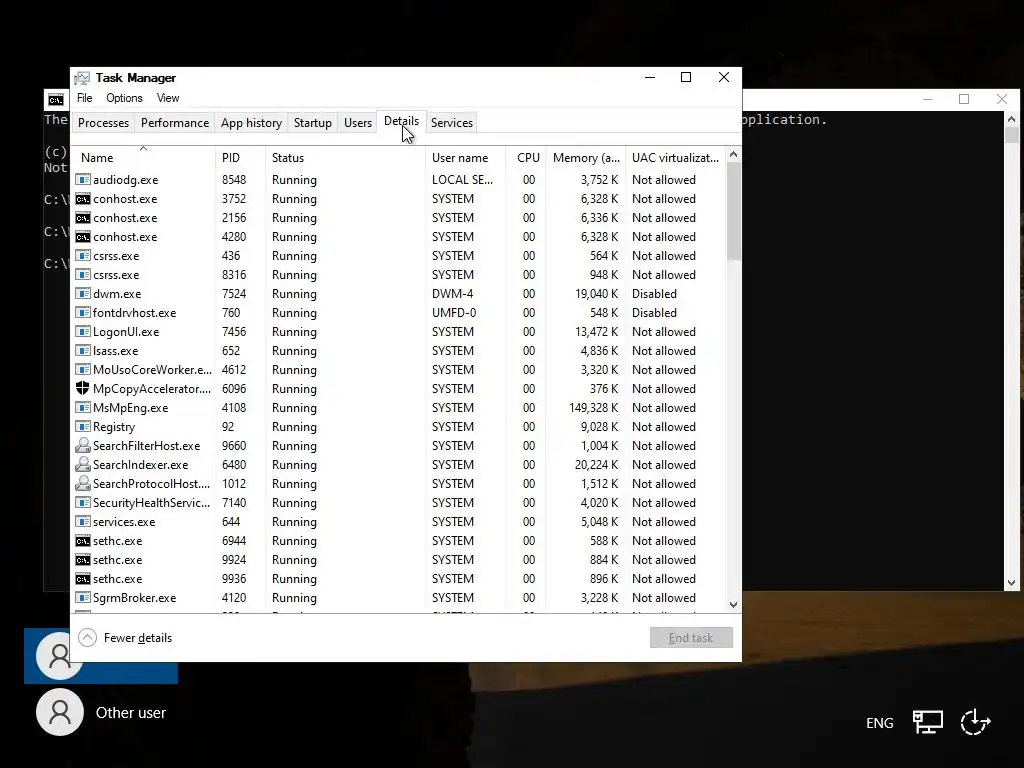Image resolution: width=1024 pixels, height=768 pixels.
Task: Switch to the Services tab
Action: [x=452, y=123]
